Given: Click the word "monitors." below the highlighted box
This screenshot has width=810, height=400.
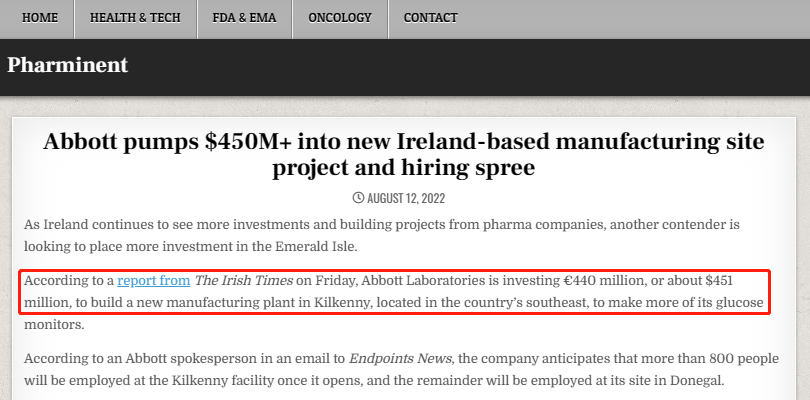Looking at the screenshot, I should 54,325.
